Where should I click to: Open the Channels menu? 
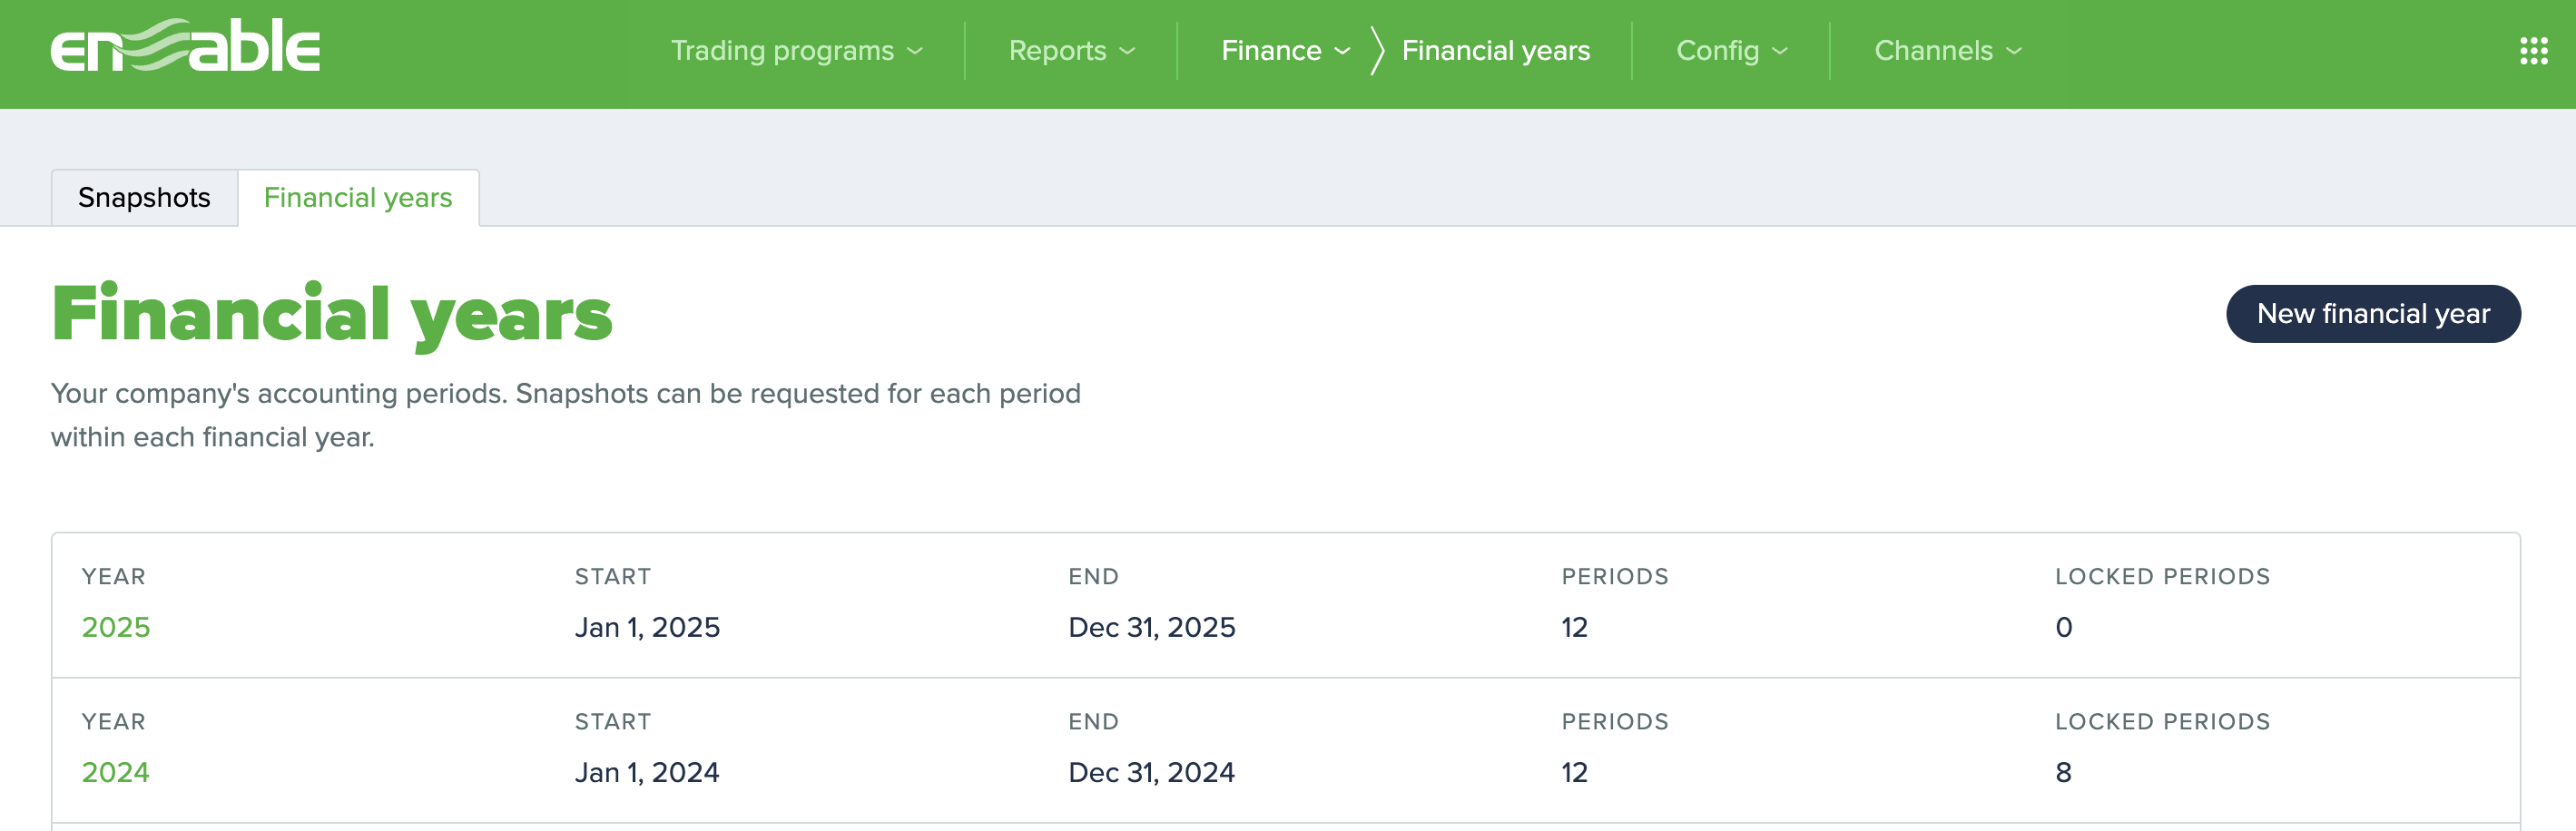(x=1932, y=50)
